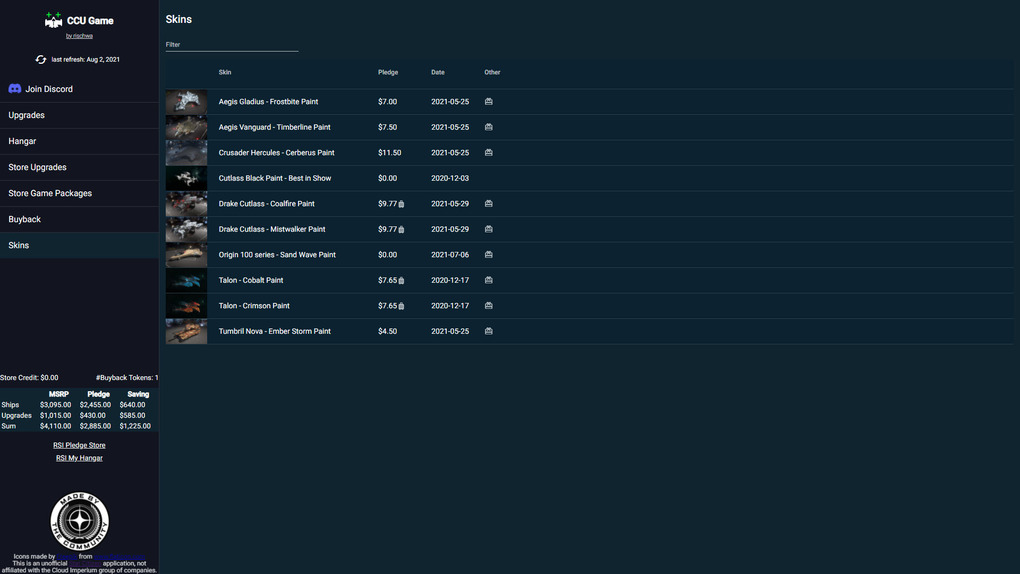Click the gift icon for Tumbril Nova Ember Storm
This screenshot has width=1020, height=574.
[x=489, y=331]
